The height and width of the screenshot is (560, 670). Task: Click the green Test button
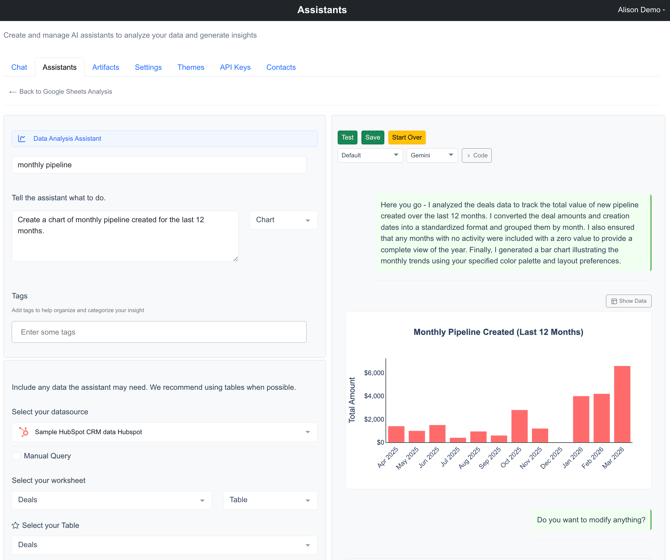coord(347,138)
